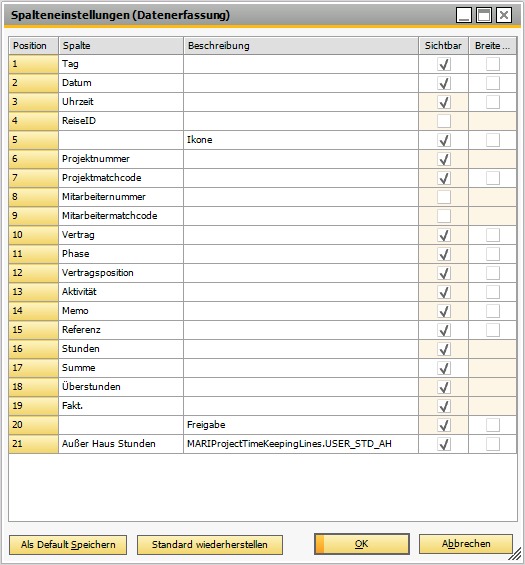Toggle Sichtbar for Referenz row
The height and width of the screenshot is (565, 525).
point(444,330)
